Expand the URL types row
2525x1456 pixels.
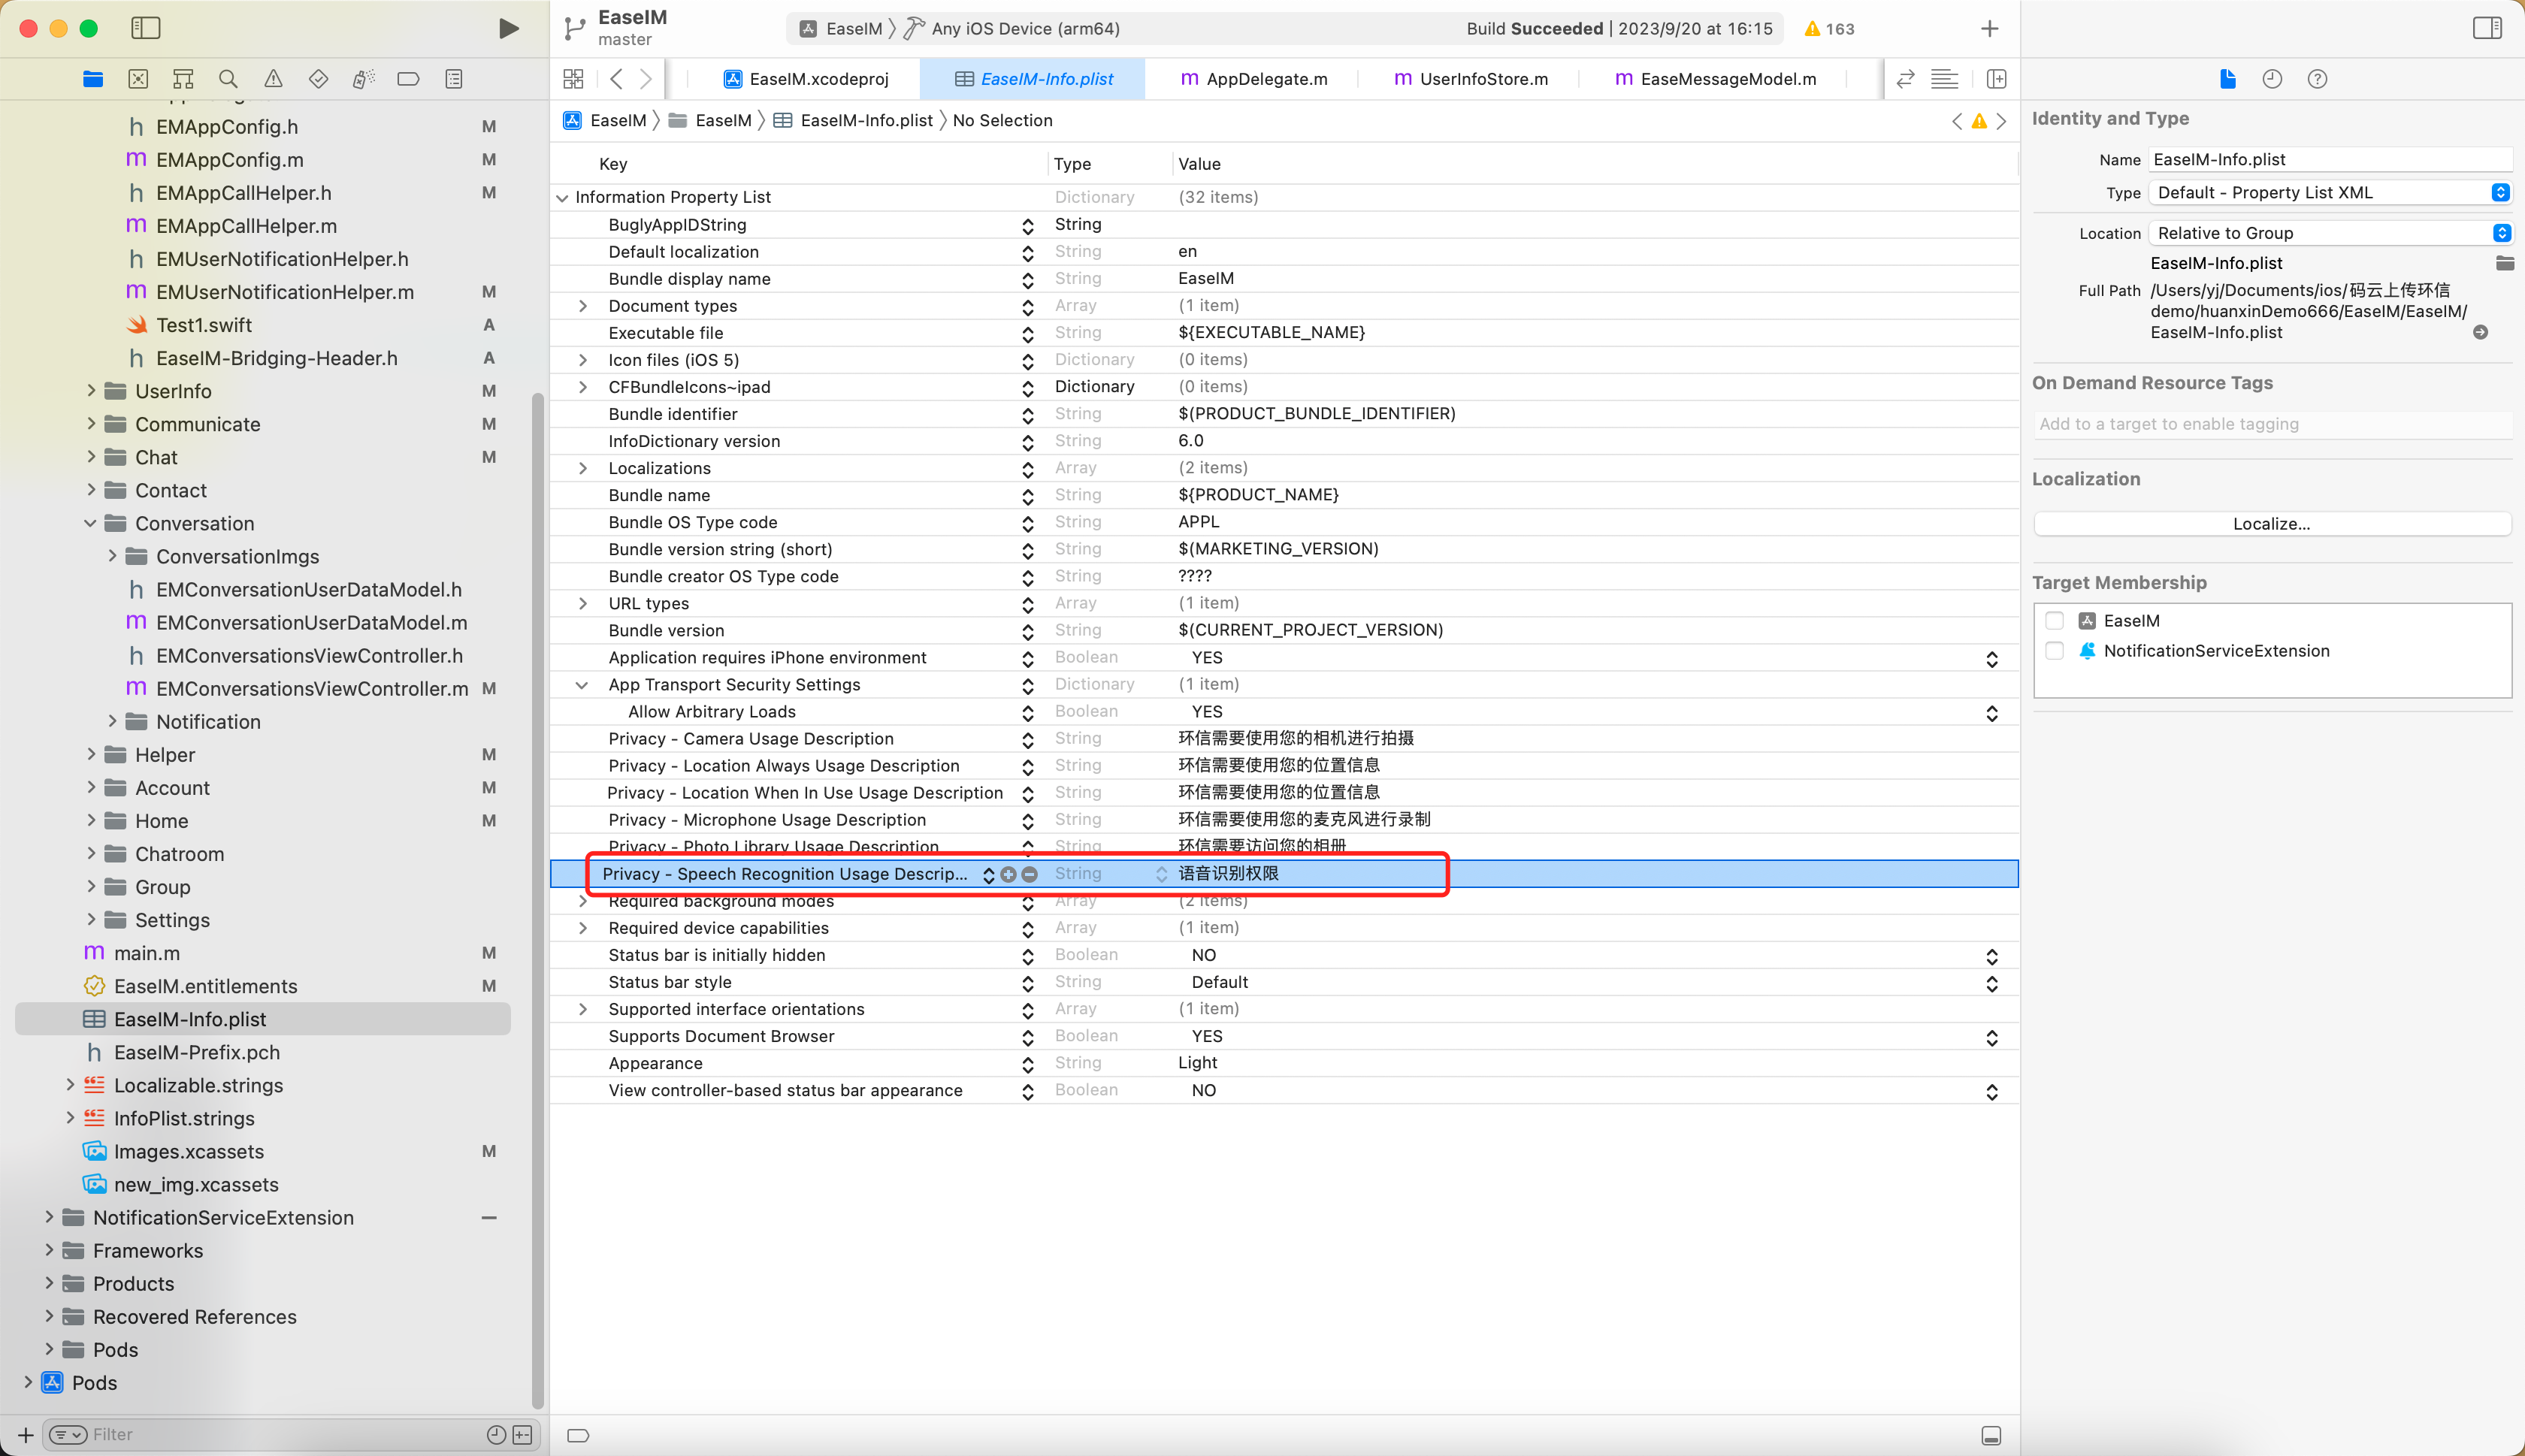582,603
